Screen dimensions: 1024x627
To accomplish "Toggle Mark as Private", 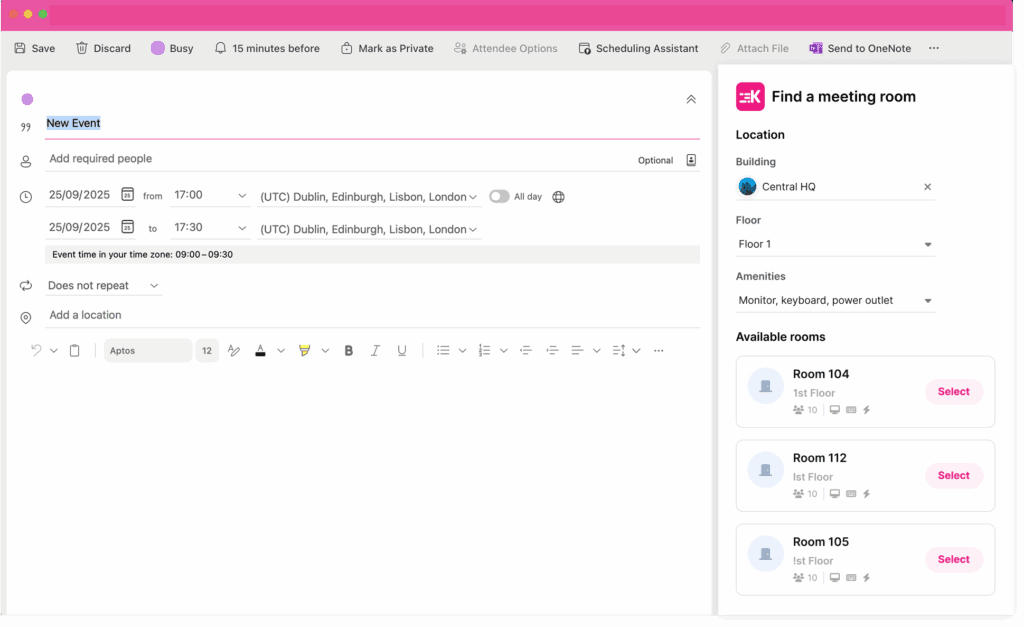I will click(387, 47).
